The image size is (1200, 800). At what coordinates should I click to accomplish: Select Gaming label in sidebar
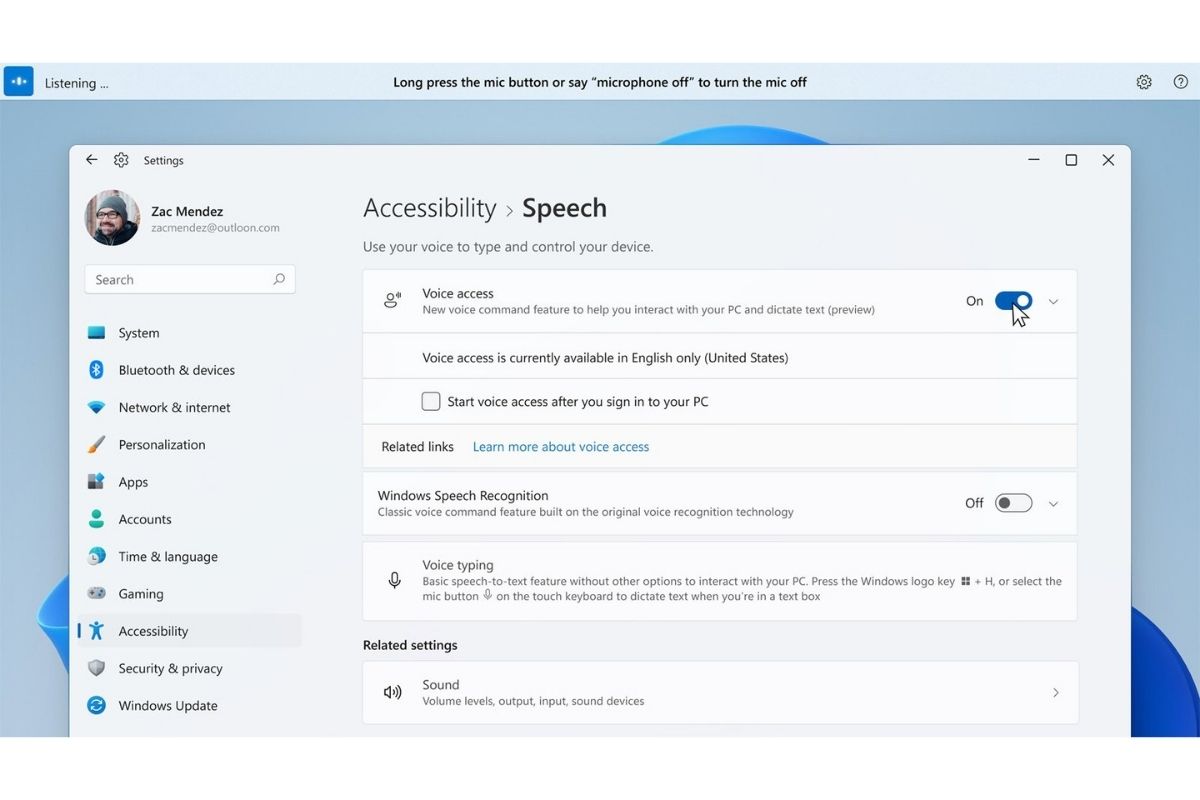pos(141,594)
